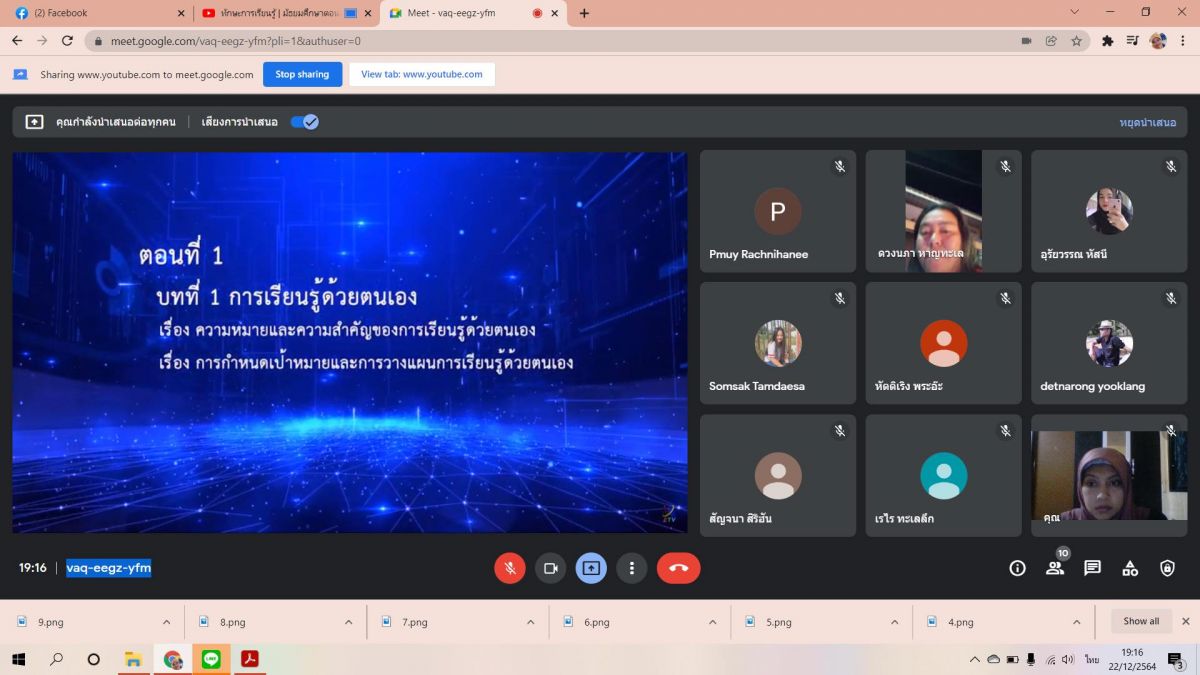Image resolution: width=1200 pixels, height=675 pixels.
Task: Expand the 7.png download options chevron
Action: click(530, 622)
